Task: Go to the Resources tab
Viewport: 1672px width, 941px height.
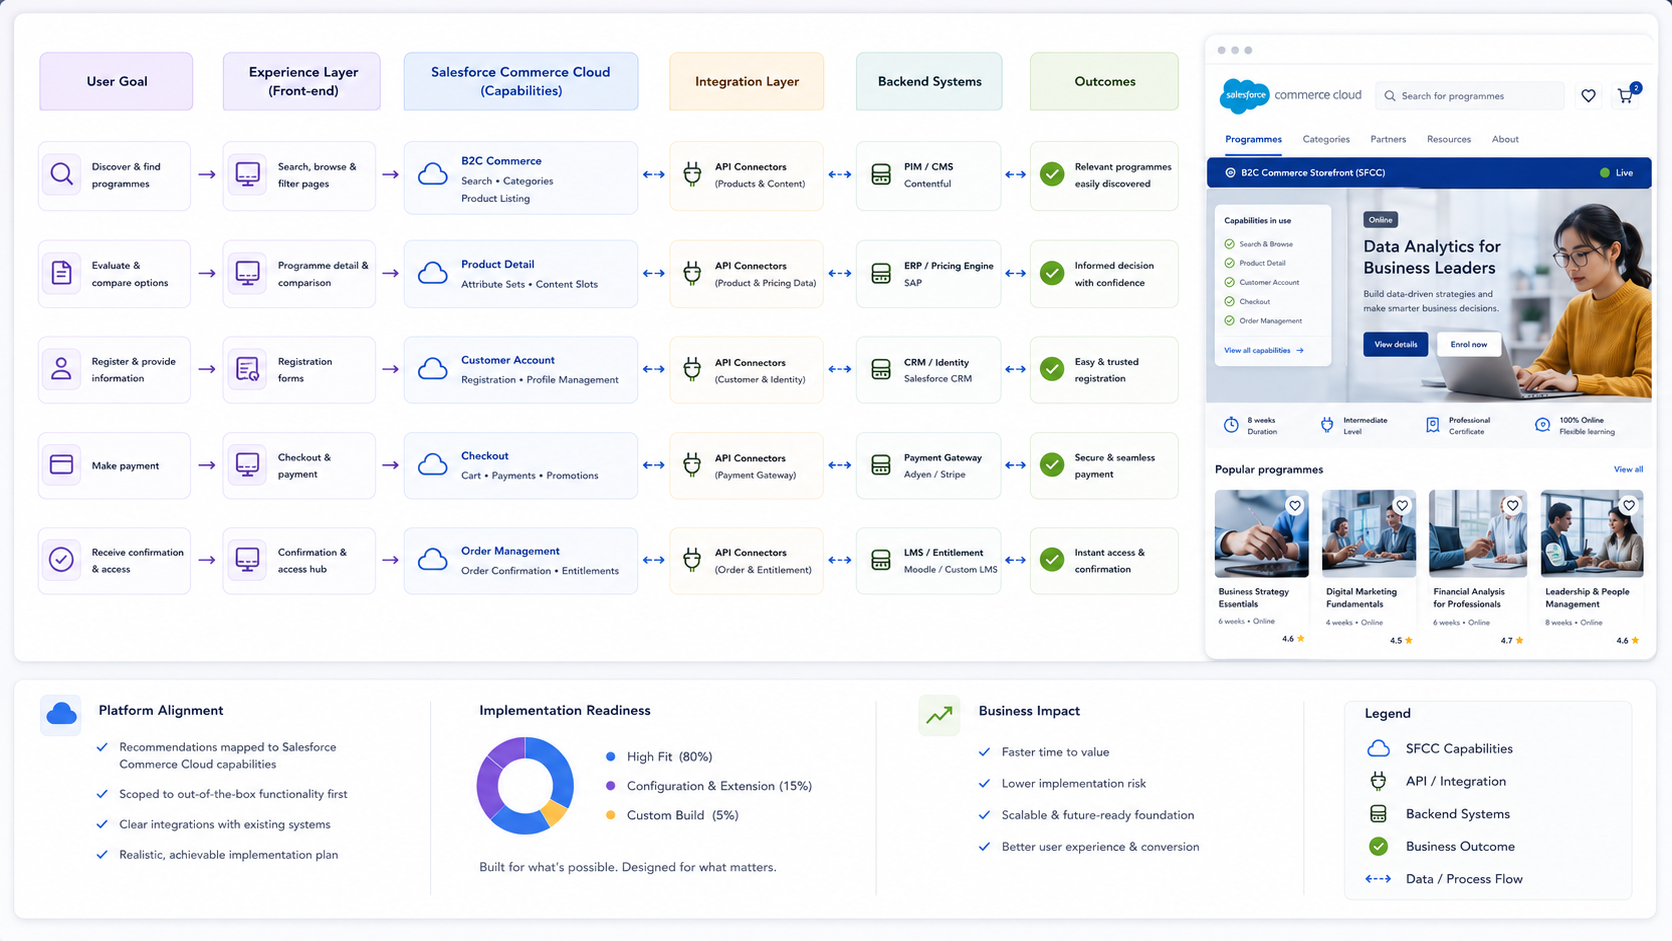Action: click(x=1449, y=139)
